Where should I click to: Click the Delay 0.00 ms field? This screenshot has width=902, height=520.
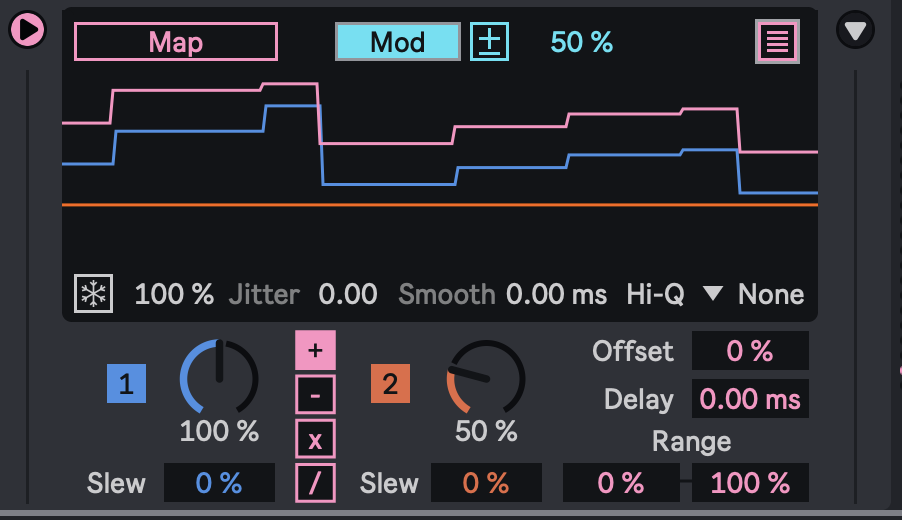[749, 399]
